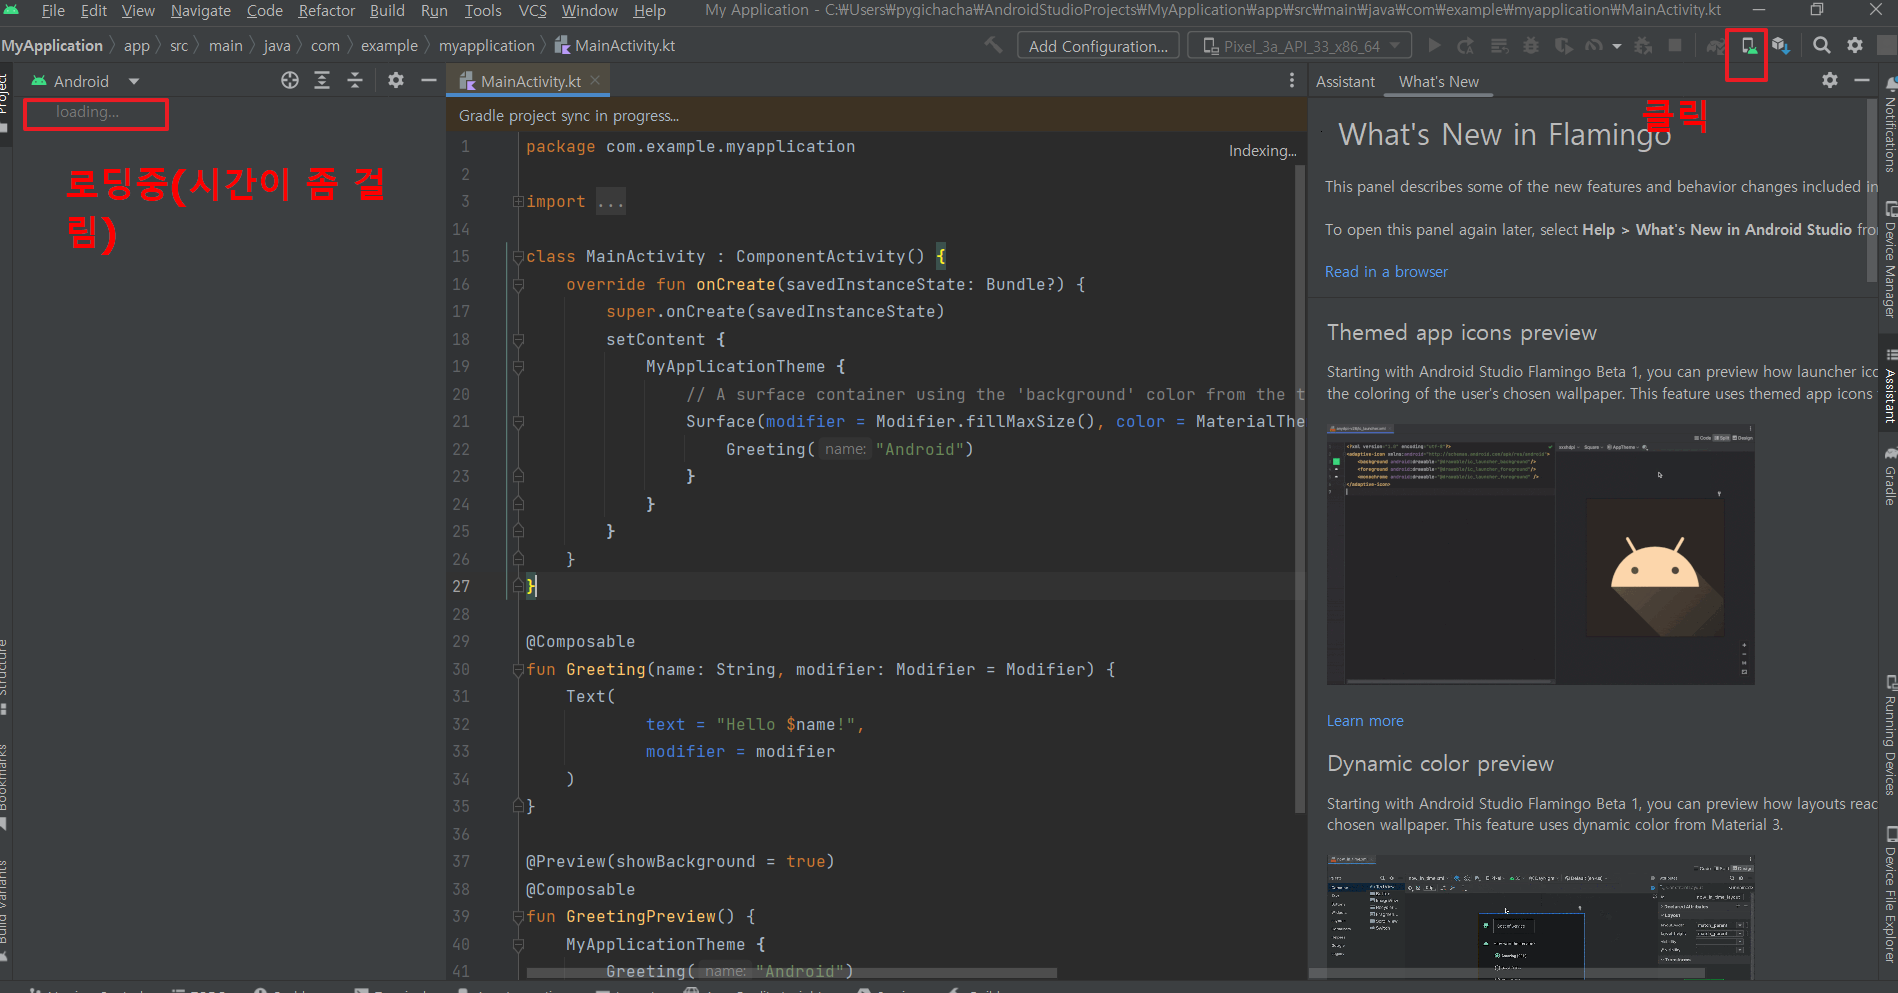The image size is (1898, 993).
Task: Click Apply Changes and Restart Activity icon
Action: click(1466, 45)
